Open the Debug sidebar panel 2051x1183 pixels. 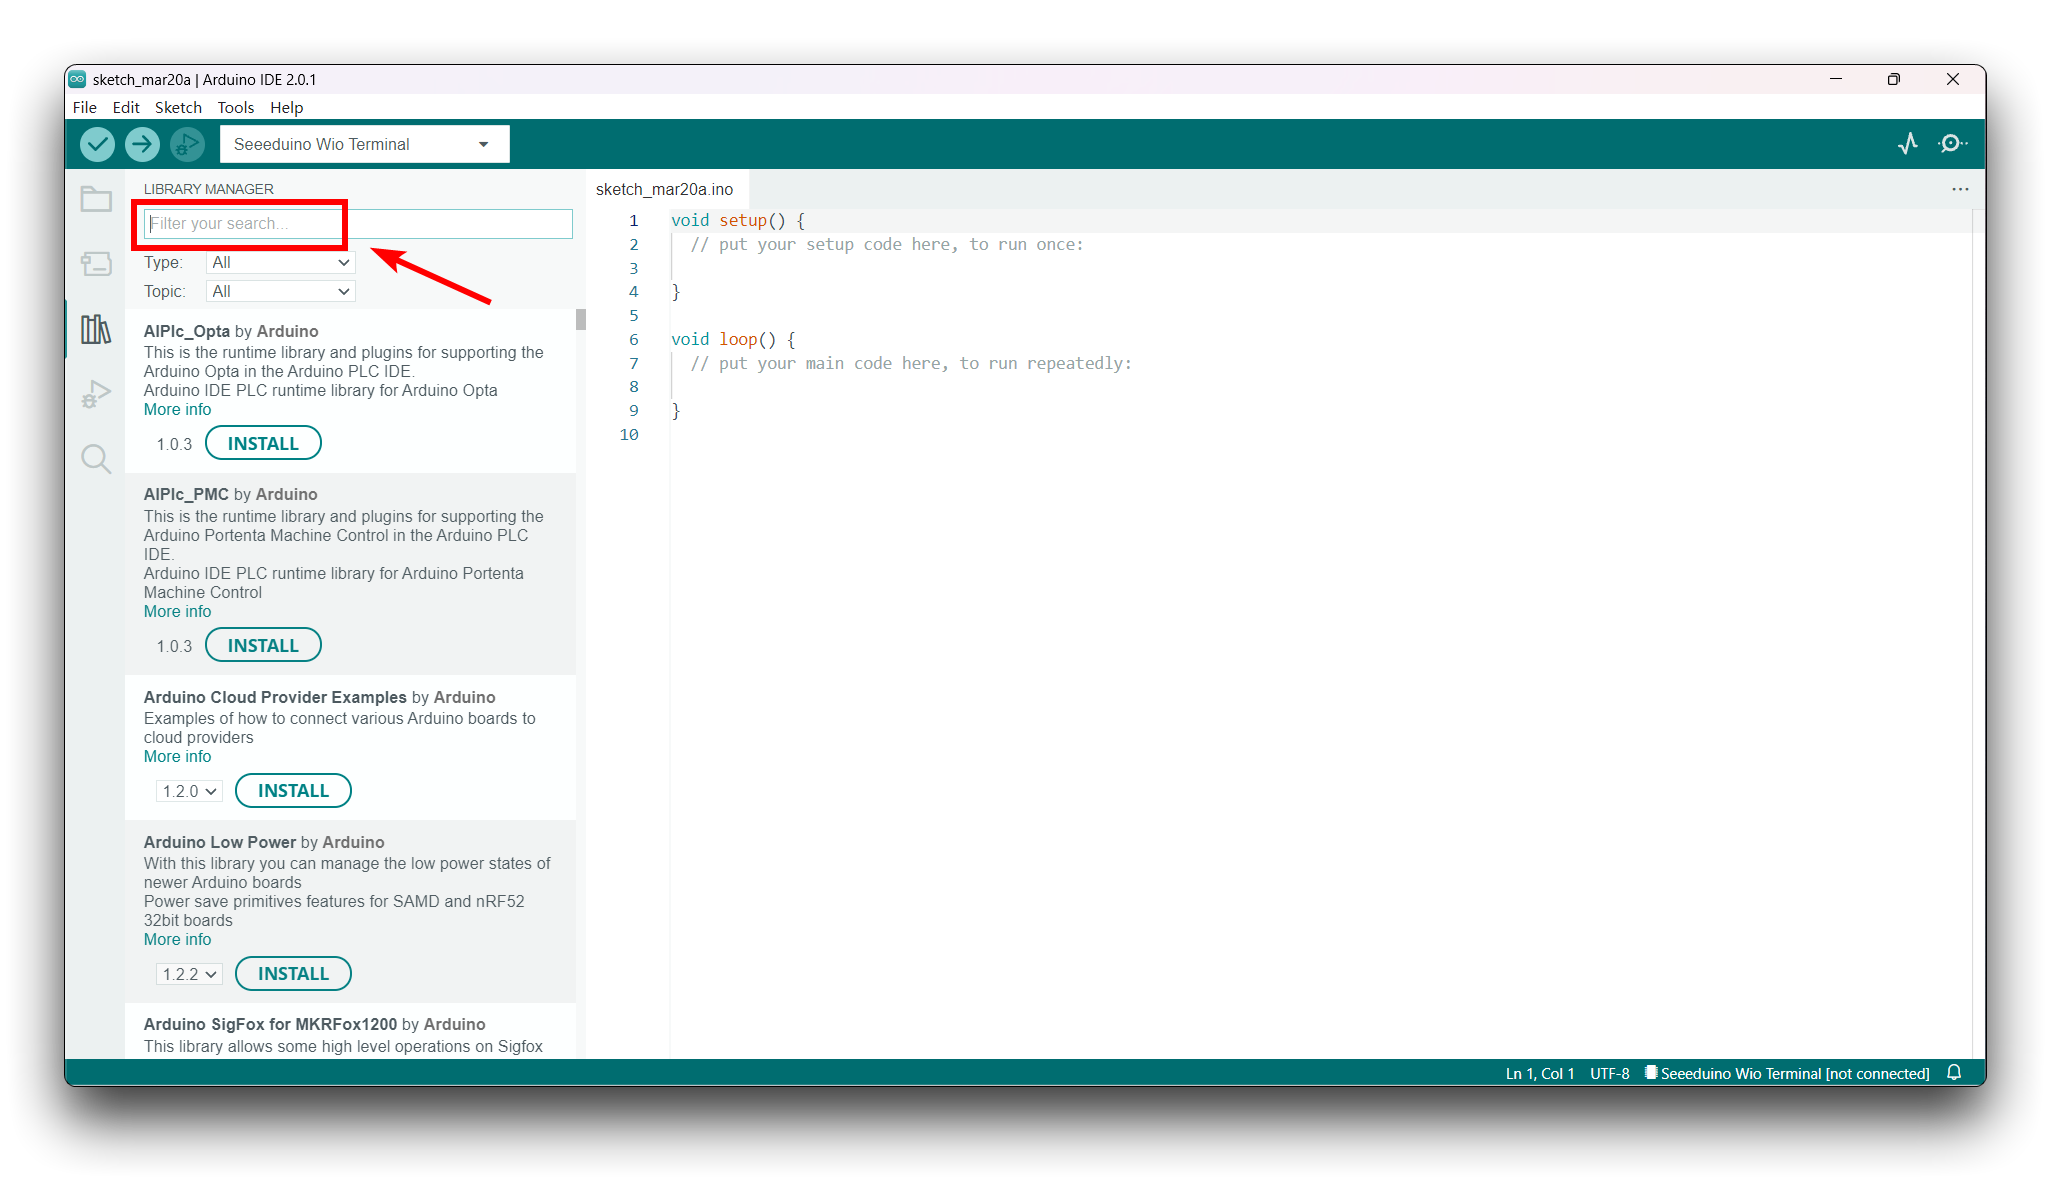pyautogui.click(x=96, y=394)
